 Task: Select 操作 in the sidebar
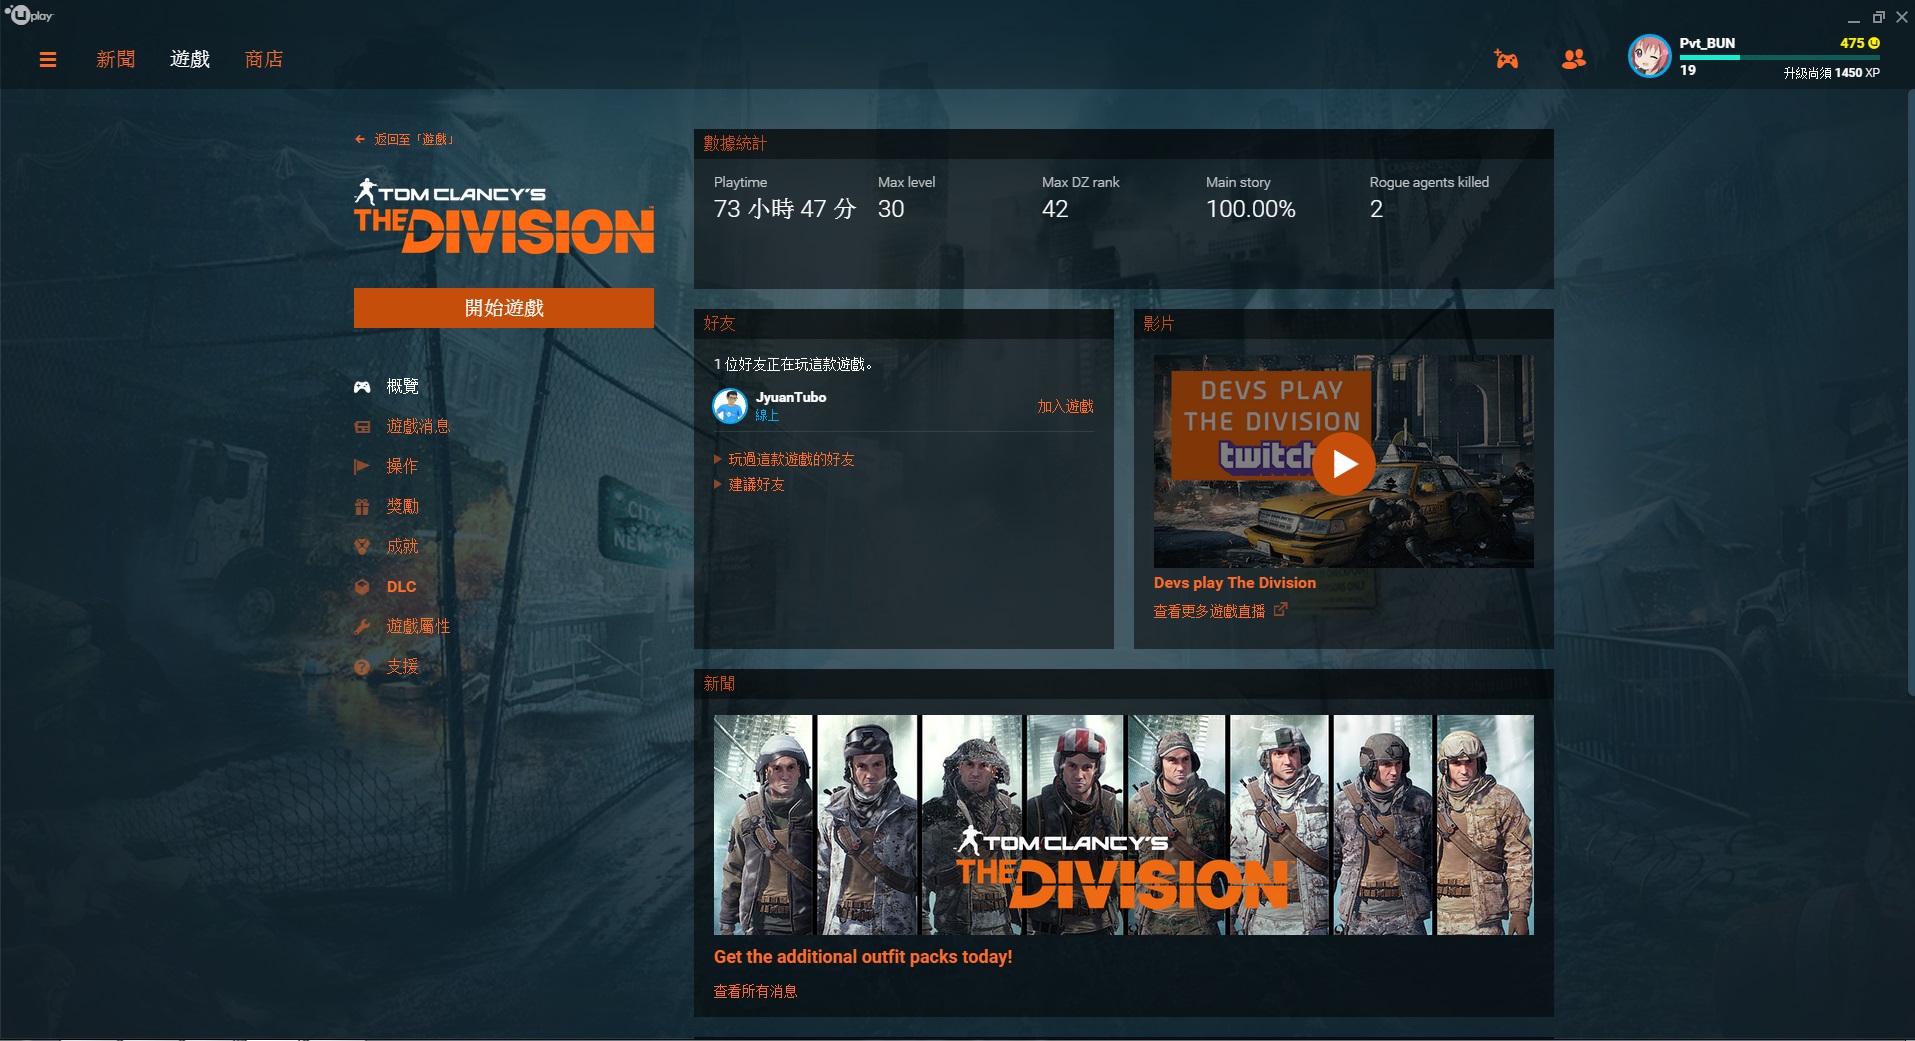tap(402, 466)
